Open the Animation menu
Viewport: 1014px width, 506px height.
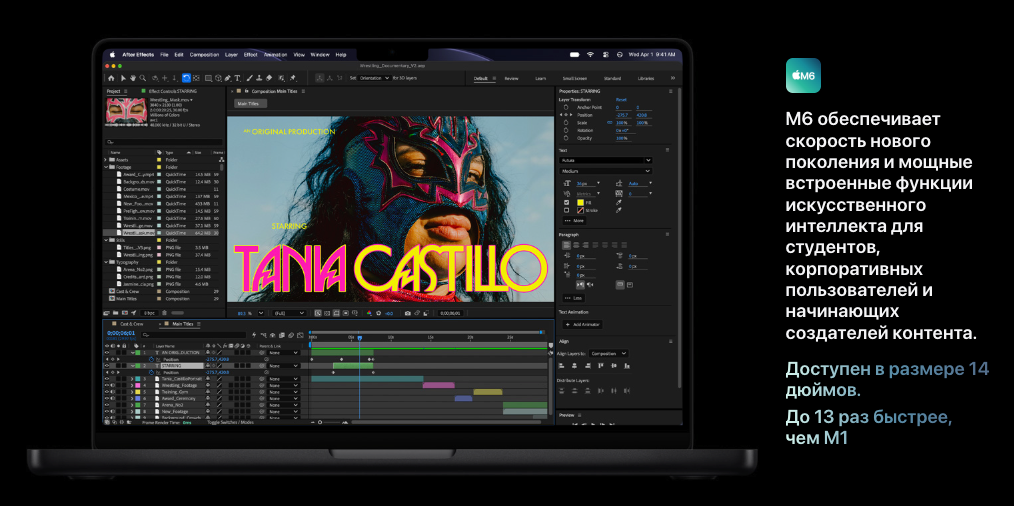point(276,54)
